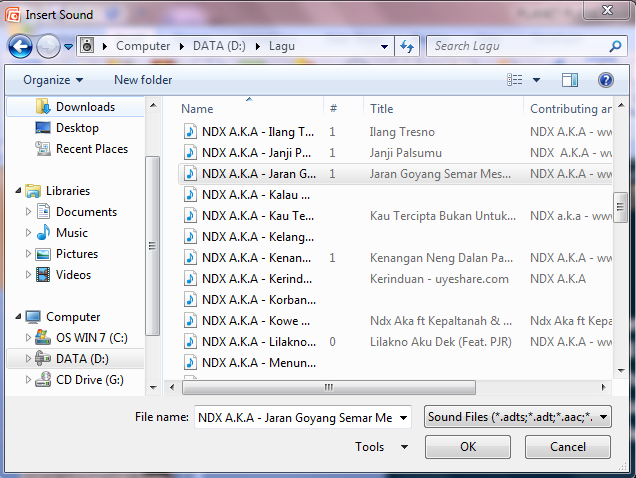Click into the File name field
Viewport: 636px width, 478px height.
coord(295,417)
